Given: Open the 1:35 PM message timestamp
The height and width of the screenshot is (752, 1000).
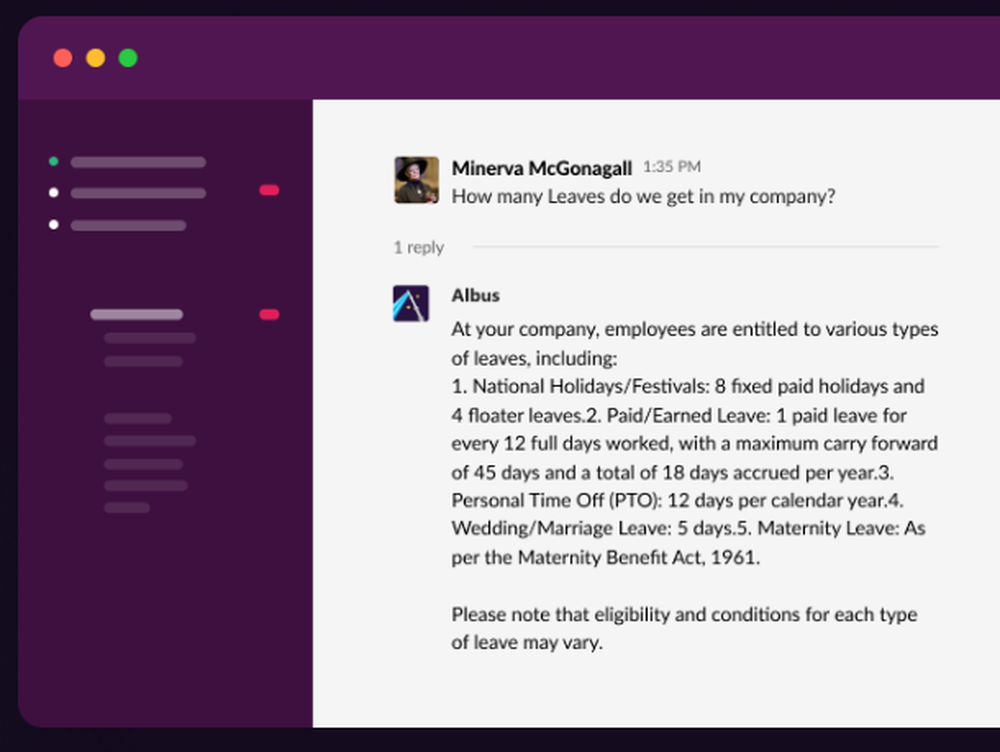Looking at the screenshot, I should pos(672,166).
